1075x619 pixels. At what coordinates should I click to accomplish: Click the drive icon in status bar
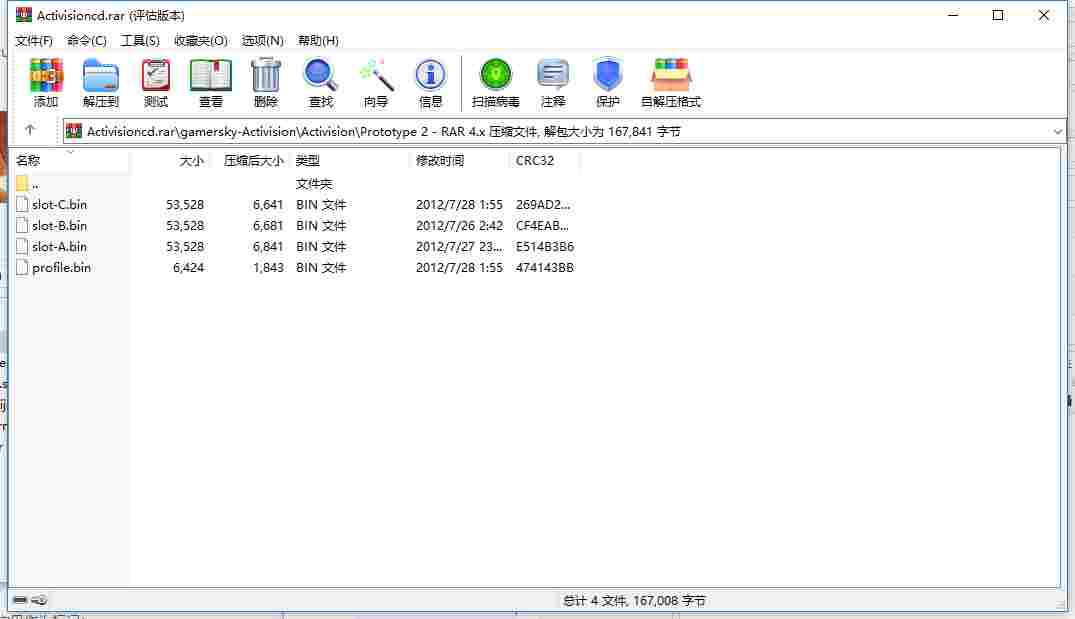click(20, 600)
